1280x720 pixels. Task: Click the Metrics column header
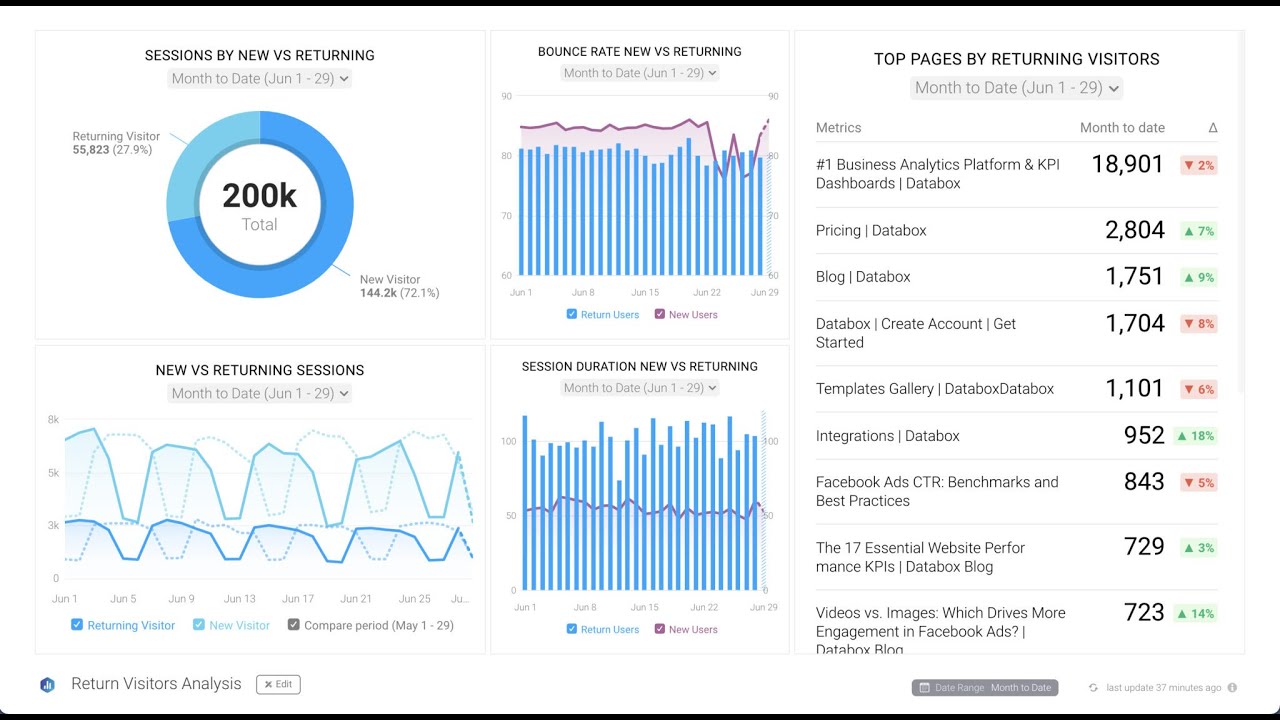838,128
